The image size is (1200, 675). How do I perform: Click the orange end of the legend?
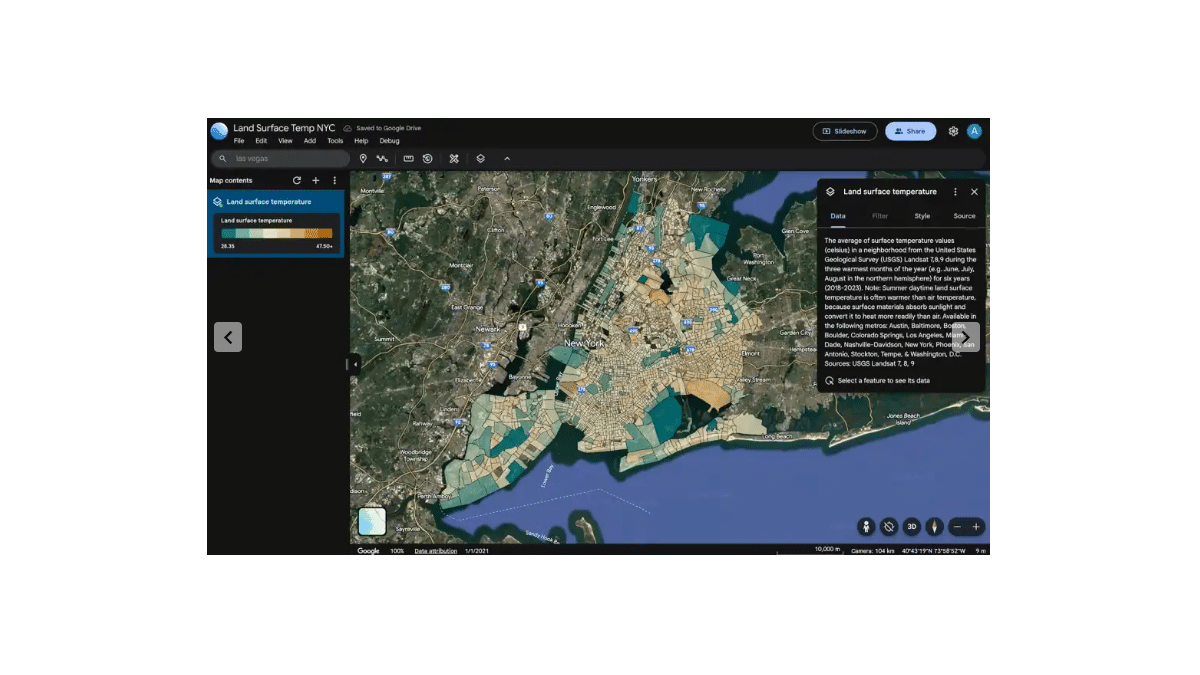[x=325, y=233]
